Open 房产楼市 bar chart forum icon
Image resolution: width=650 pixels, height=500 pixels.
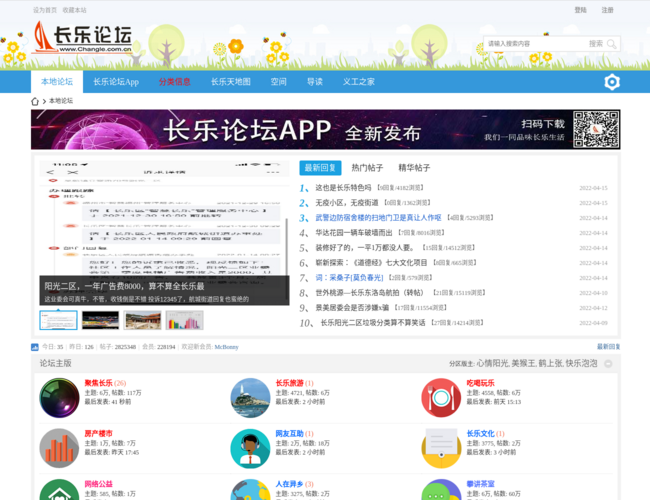tap(59, 448)
